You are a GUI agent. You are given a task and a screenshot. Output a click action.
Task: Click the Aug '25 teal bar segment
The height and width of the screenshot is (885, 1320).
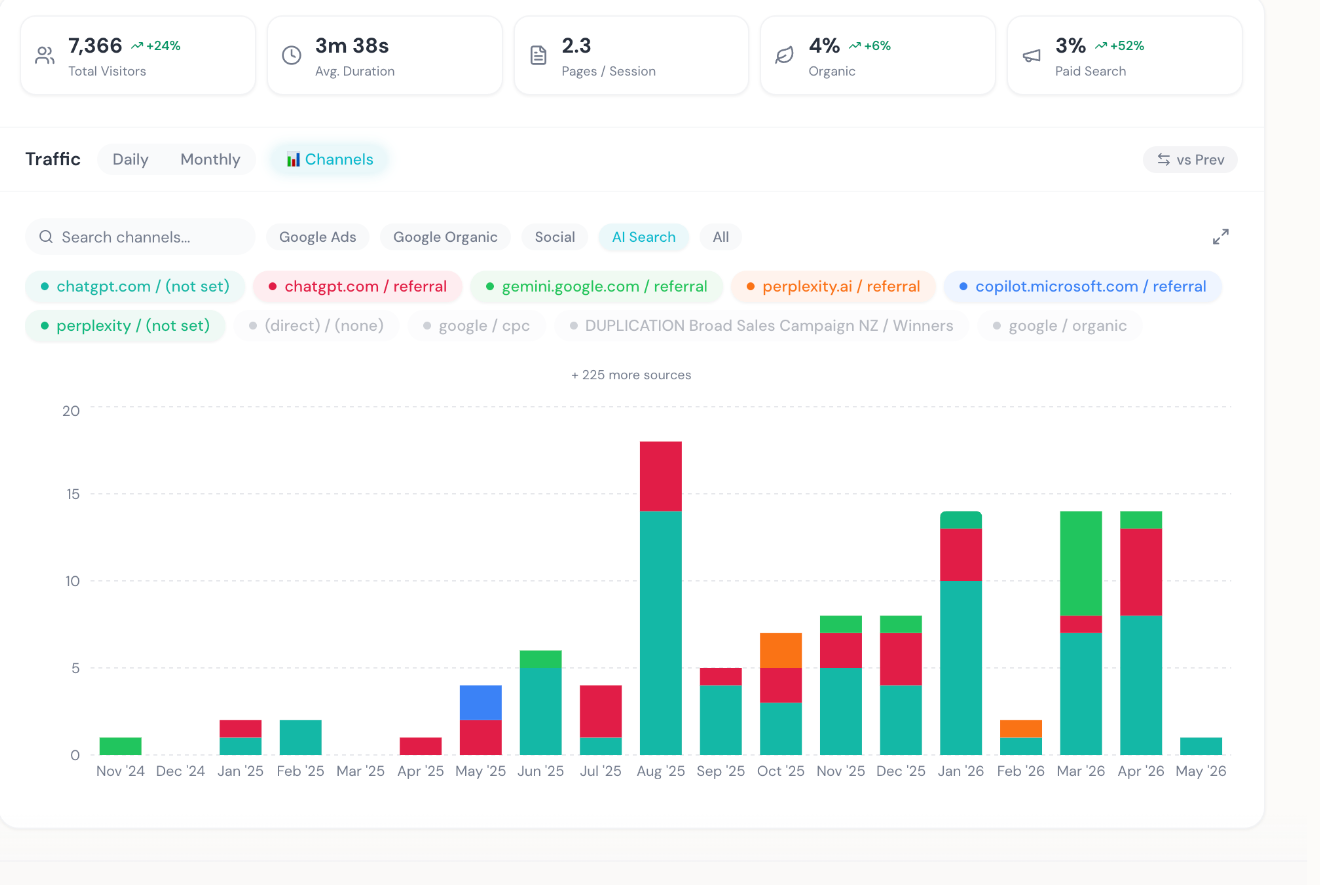coord(661,633)
